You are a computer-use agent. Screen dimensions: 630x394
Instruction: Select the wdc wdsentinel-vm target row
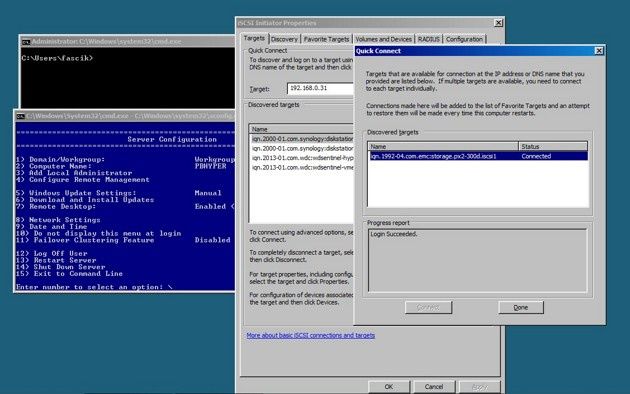pyautogui.click(x=302, y=167)
